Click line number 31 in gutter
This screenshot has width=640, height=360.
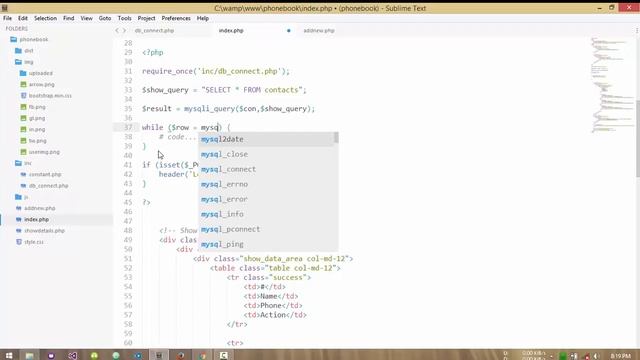(128, 71)
